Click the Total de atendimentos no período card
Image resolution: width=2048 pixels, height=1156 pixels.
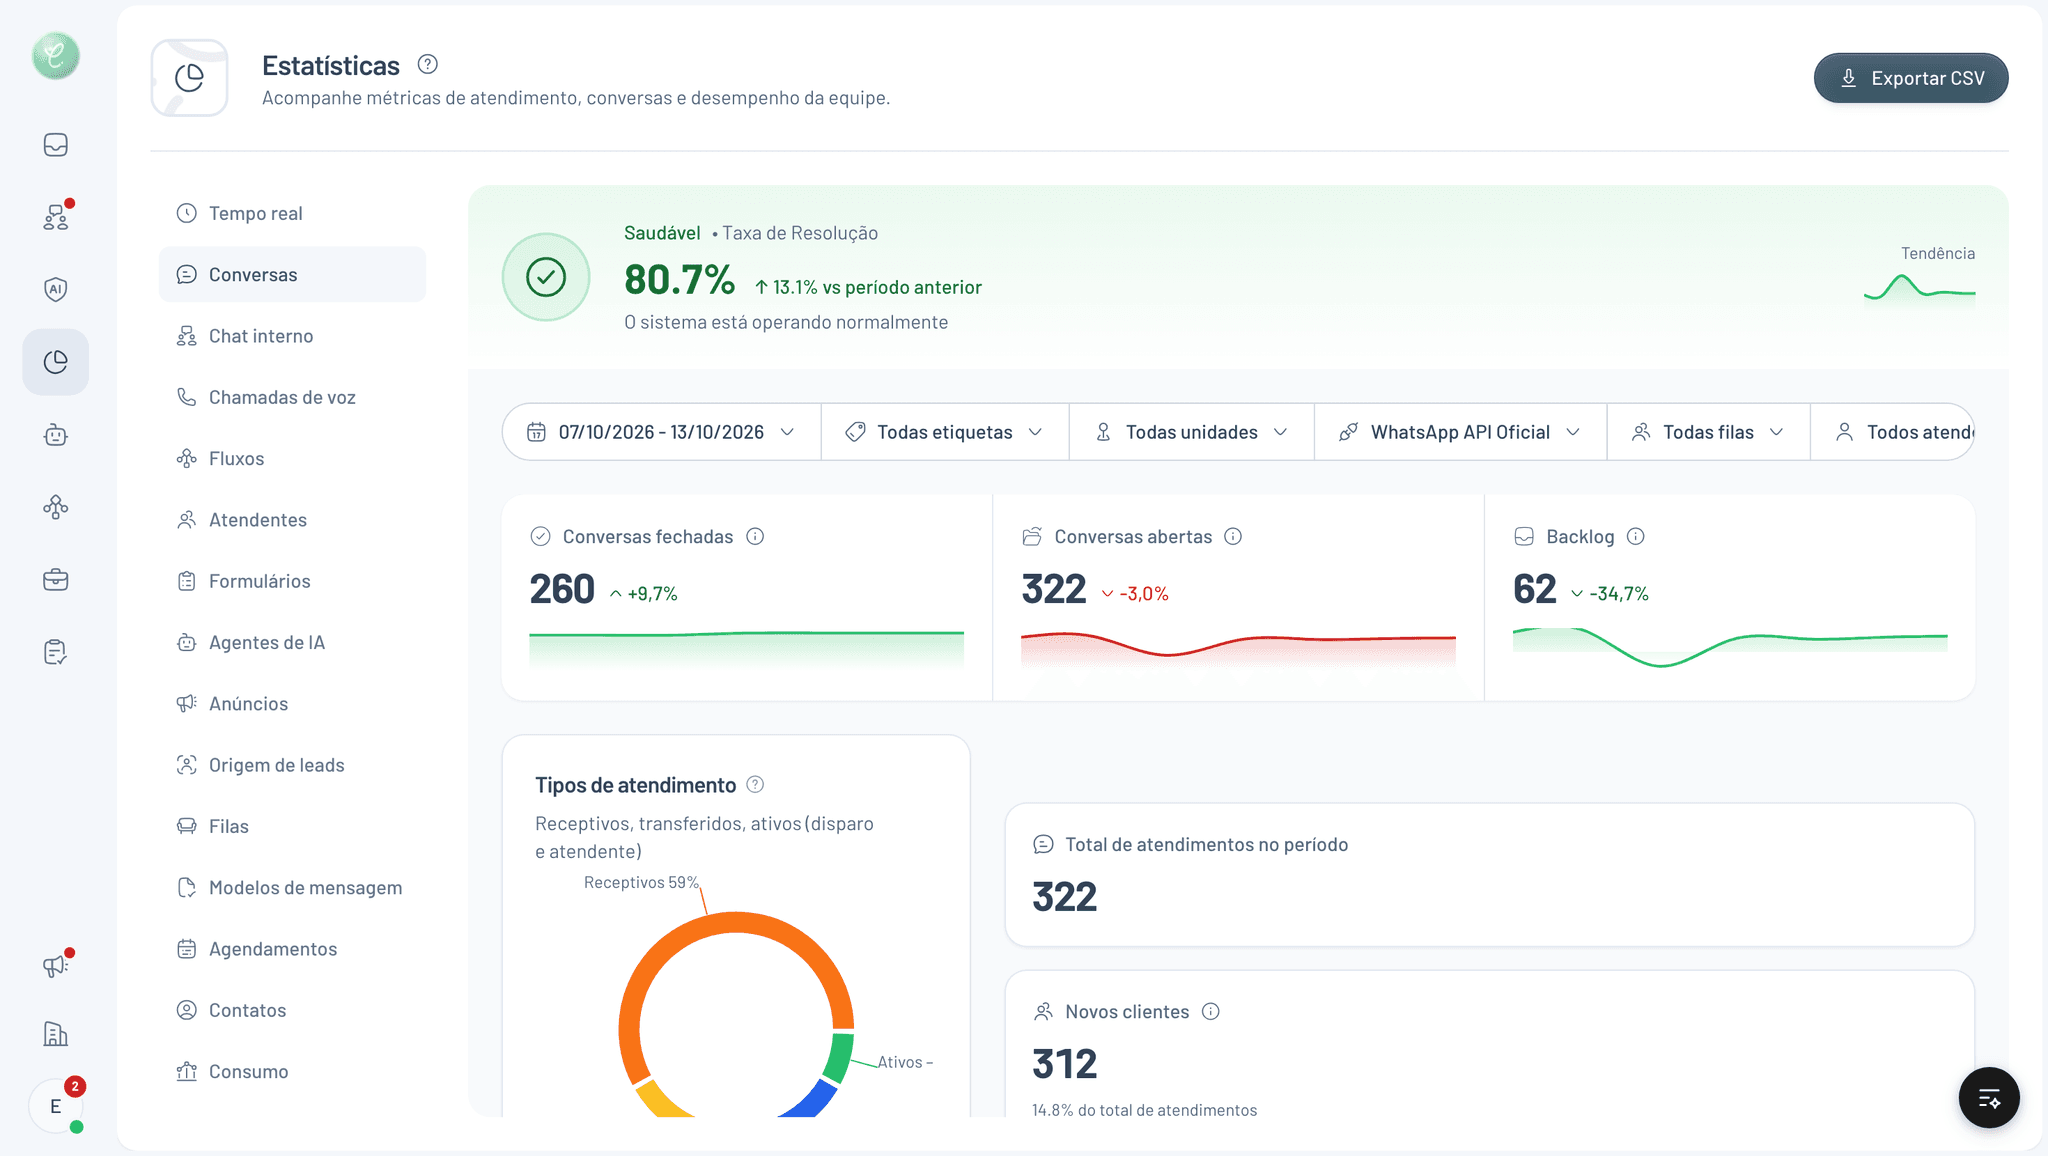coord(1490,875)
